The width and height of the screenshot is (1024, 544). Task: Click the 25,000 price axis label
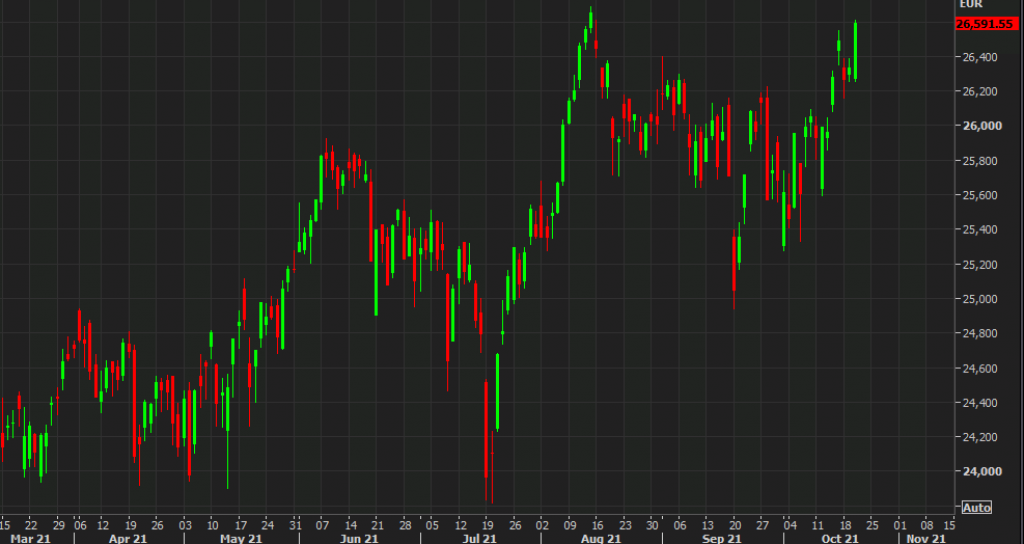[980, 299]
